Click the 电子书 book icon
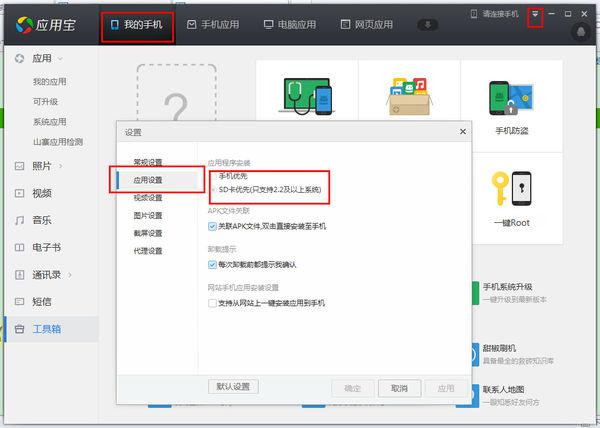Viewport: 600px width, 428px height. coord(19,247)
